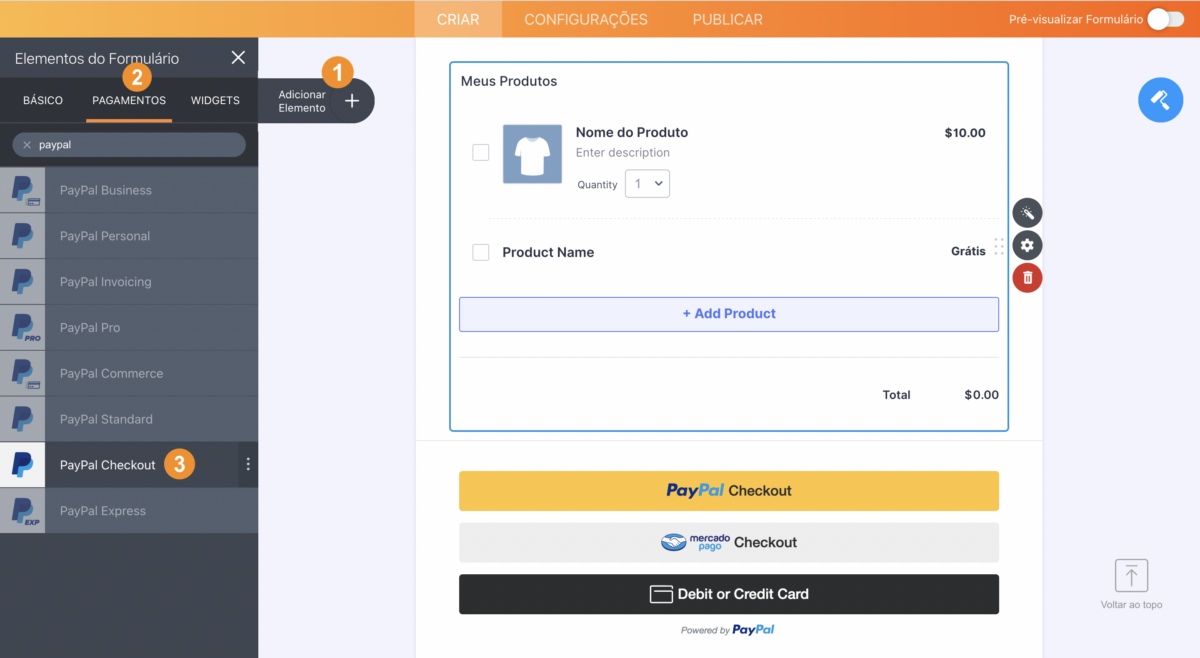Viewport: 1200px width, 658px height.
Task: Click the Add Product button
Action: point(729,314)
